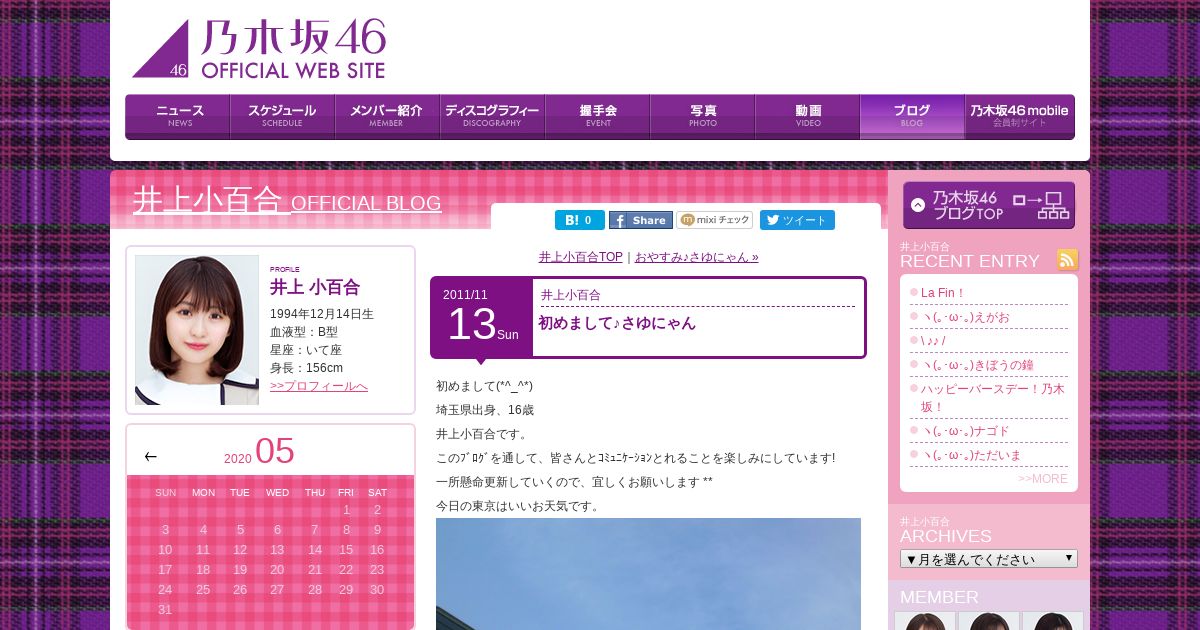This screenshot has height=630, width=1200.
Task: Click the 井上小百合 OFFICIAL BLOG title
Action: tap(287, 200)
